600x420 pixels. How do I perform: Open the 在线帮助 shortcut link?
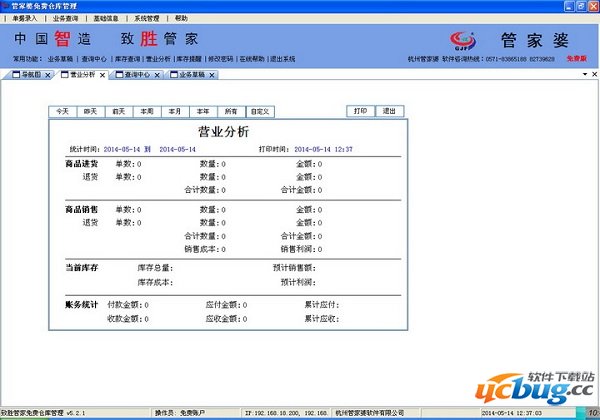(x=252, y=59)
